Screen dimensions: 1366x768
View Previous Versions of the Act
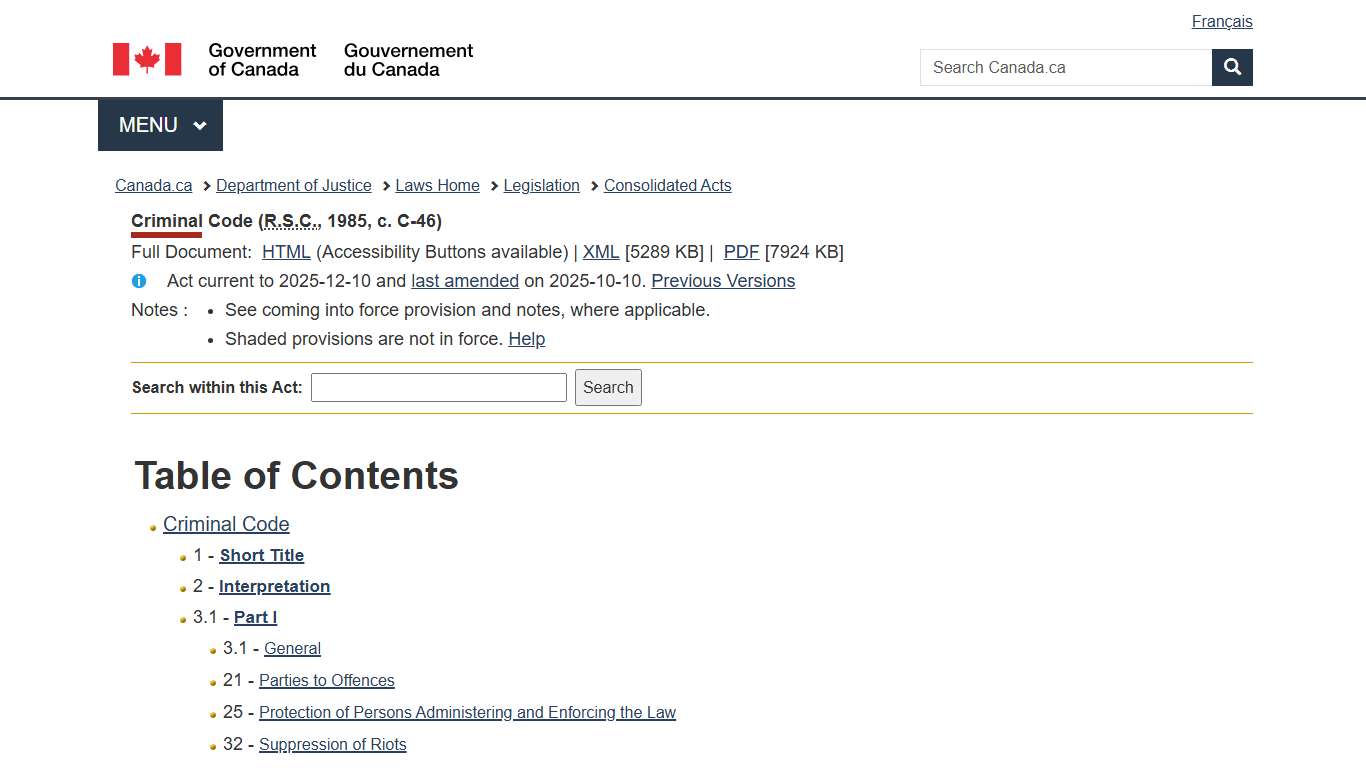[x=723, y=281]
